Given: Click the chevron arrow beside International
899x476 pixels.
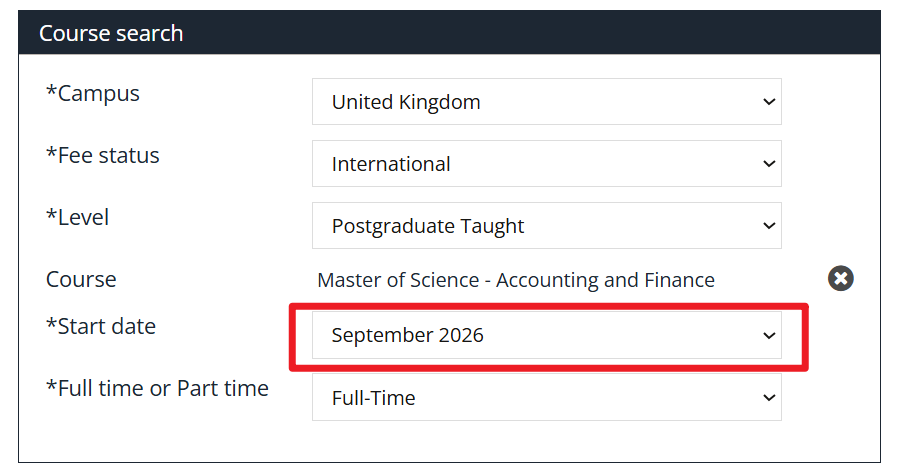Looking at the screenshot, I should 769,164.
